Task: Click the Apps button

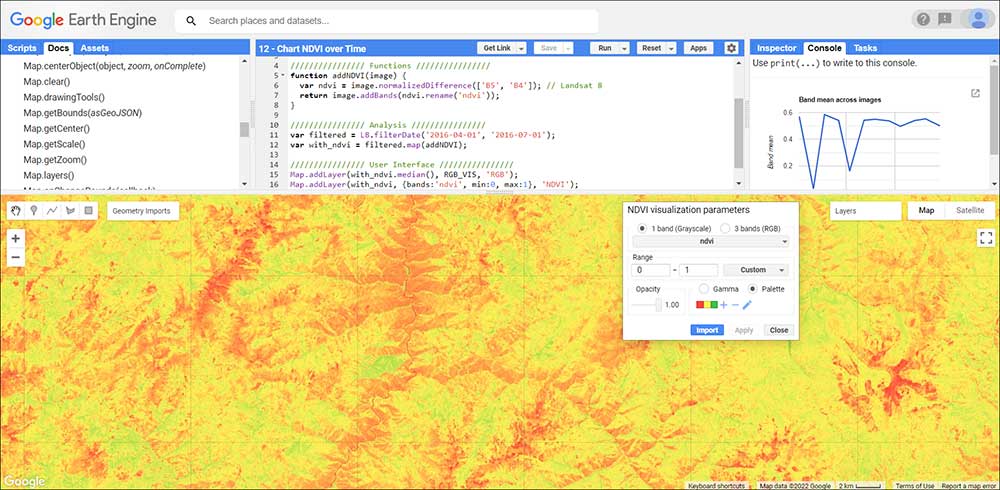Action: tap(698, 48)
